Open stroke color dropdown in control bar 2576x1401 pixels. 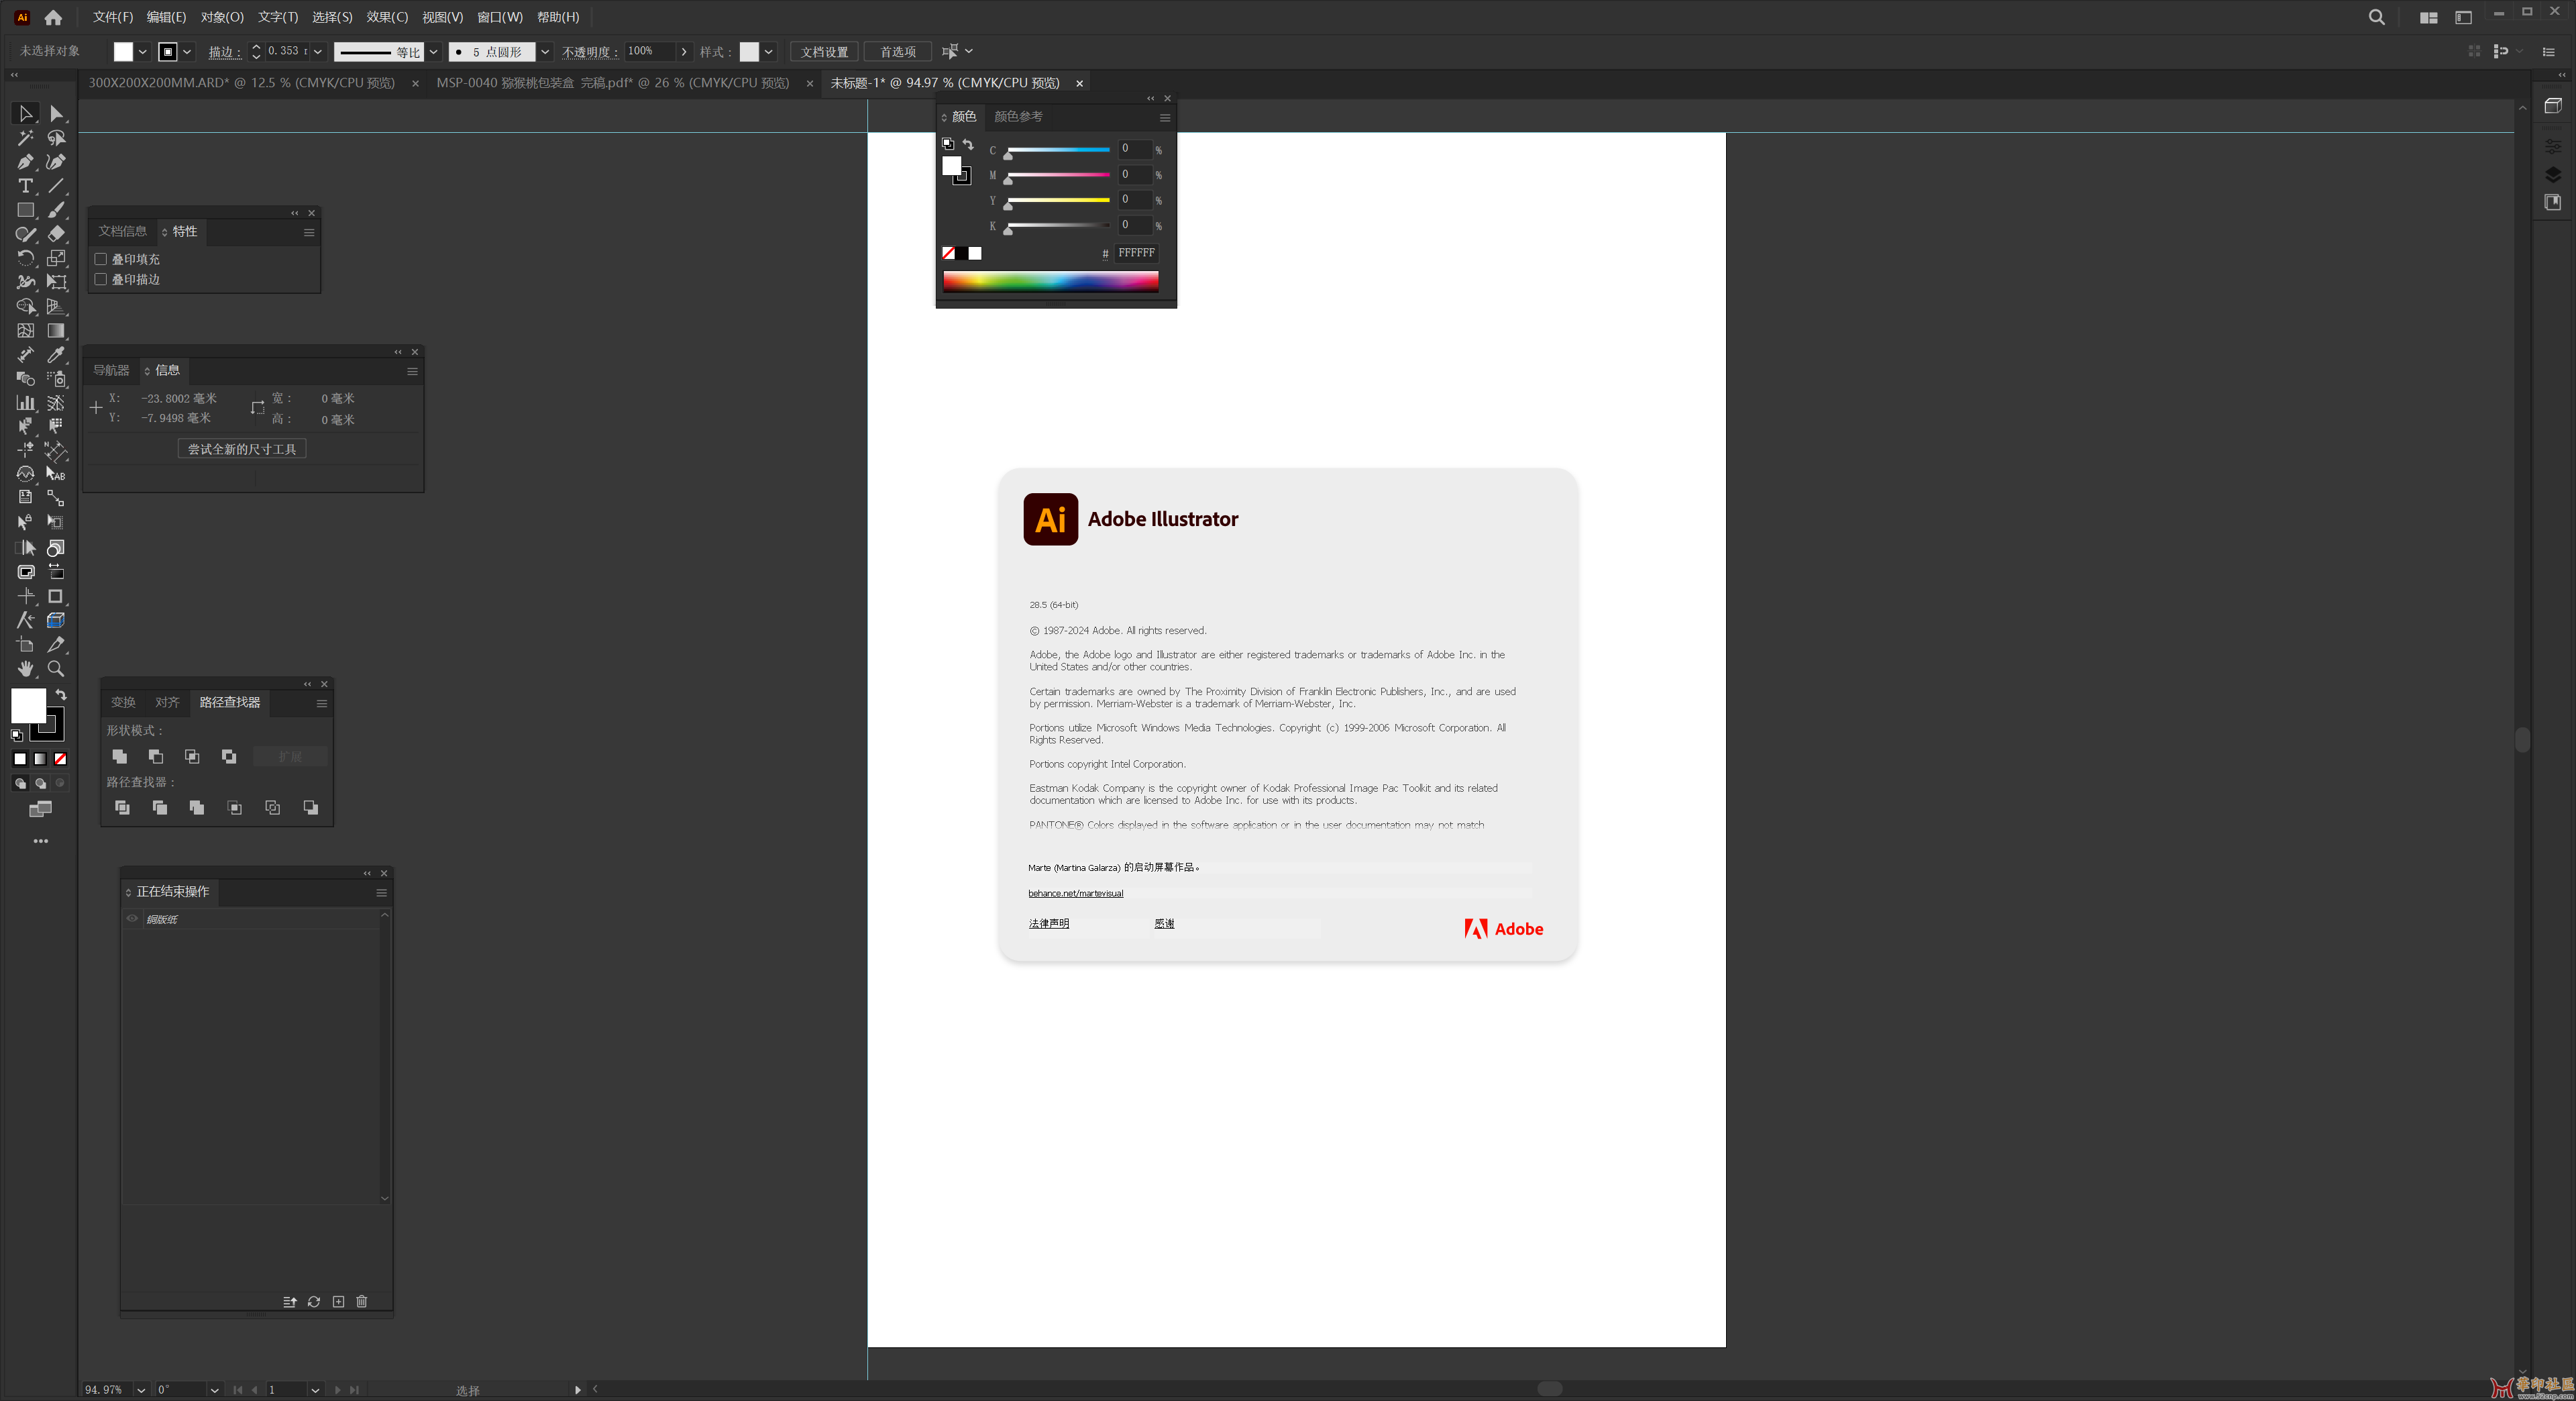tap(187, 52)
